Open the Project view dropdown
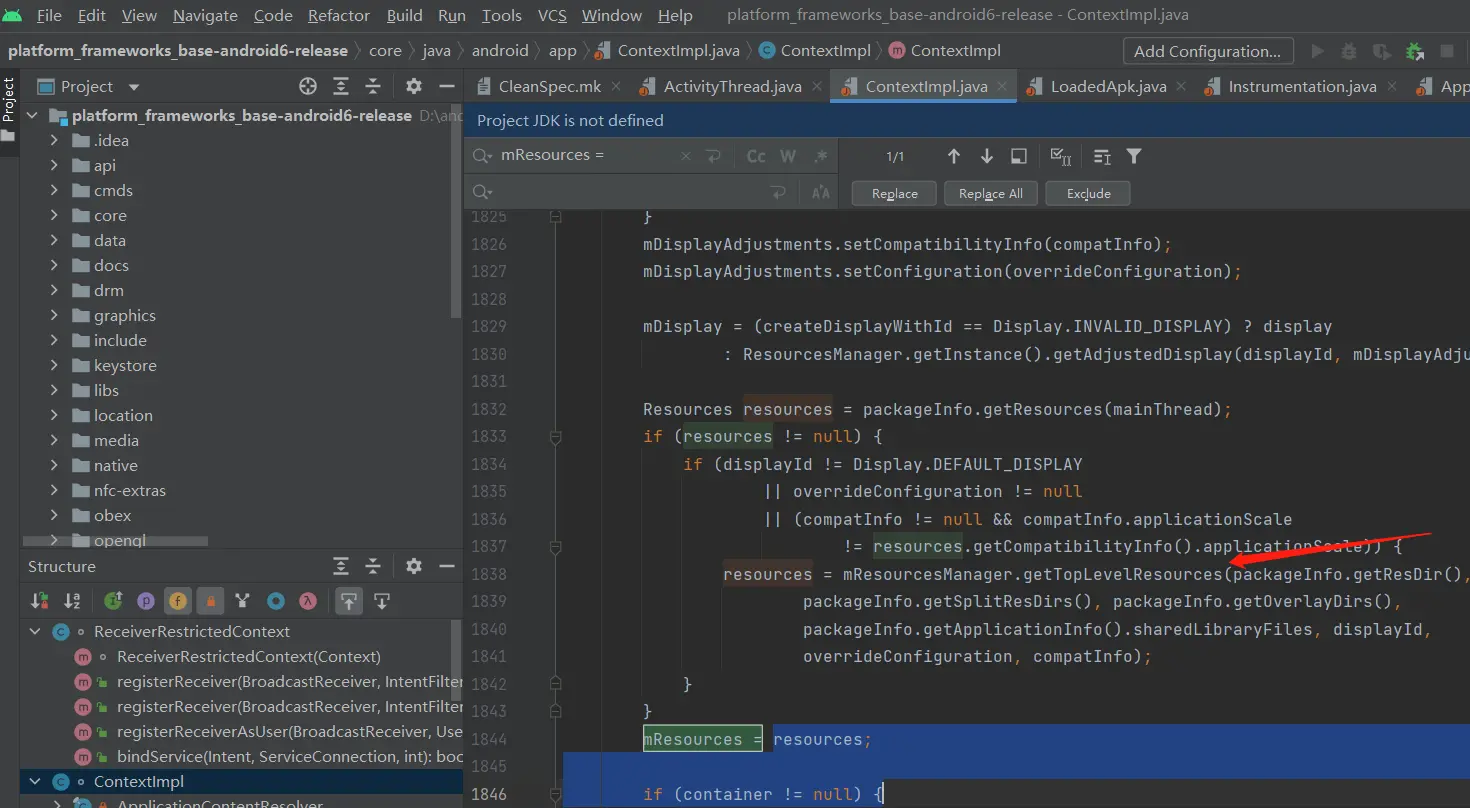The image size is (1470, 808). tap(134, 87)
